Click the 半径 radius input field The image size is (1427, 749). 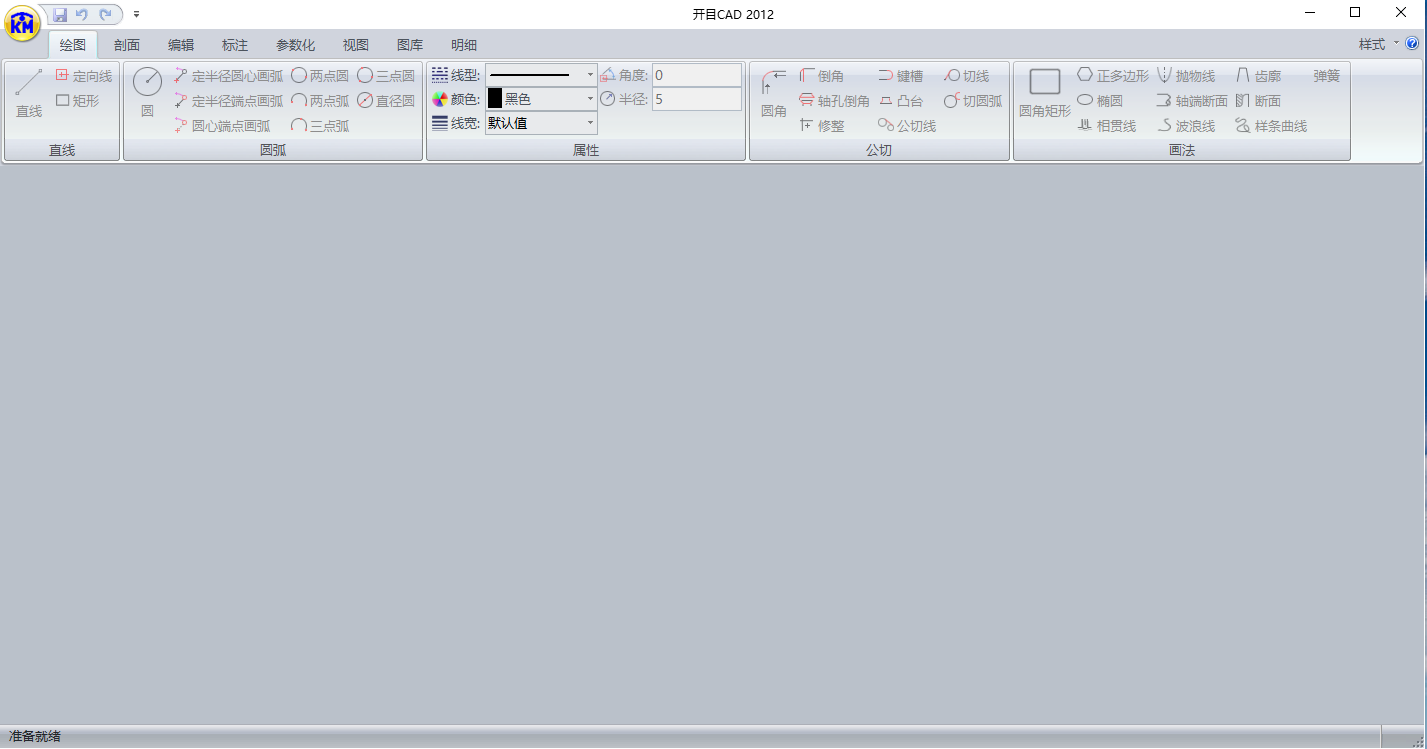click(696, 99)
